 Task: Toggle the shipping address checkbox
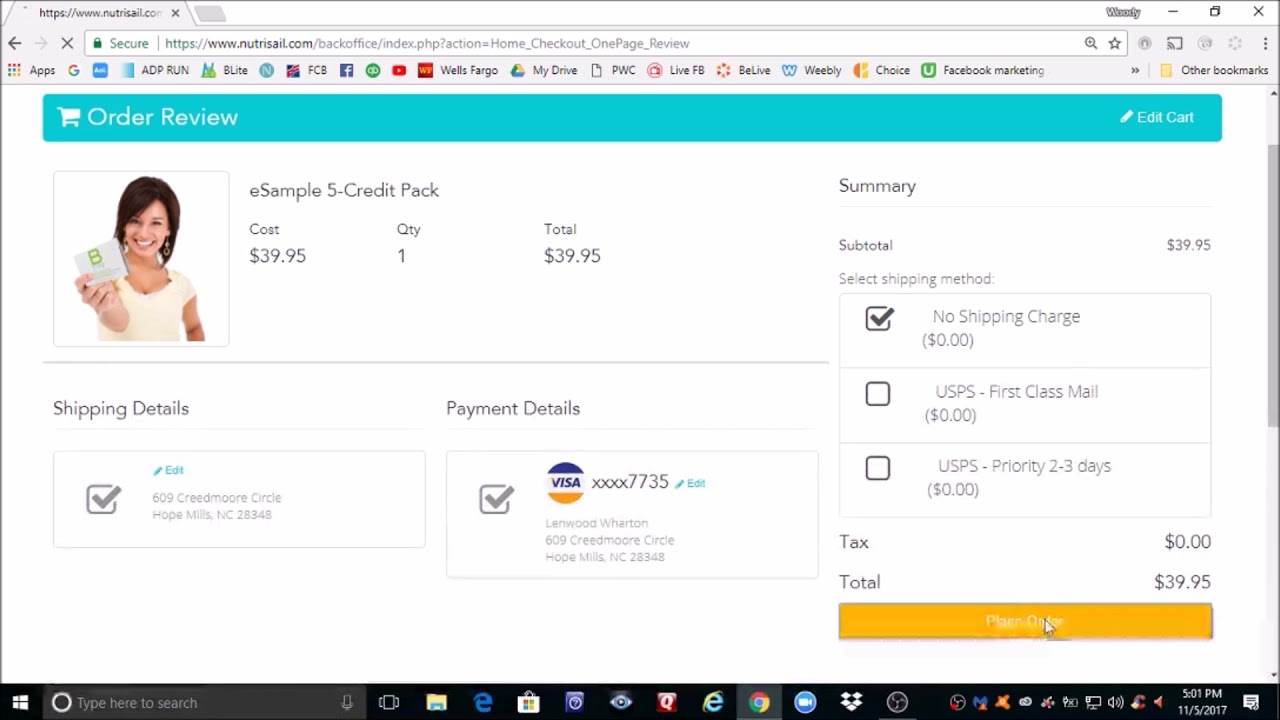(x=103, y=498)
